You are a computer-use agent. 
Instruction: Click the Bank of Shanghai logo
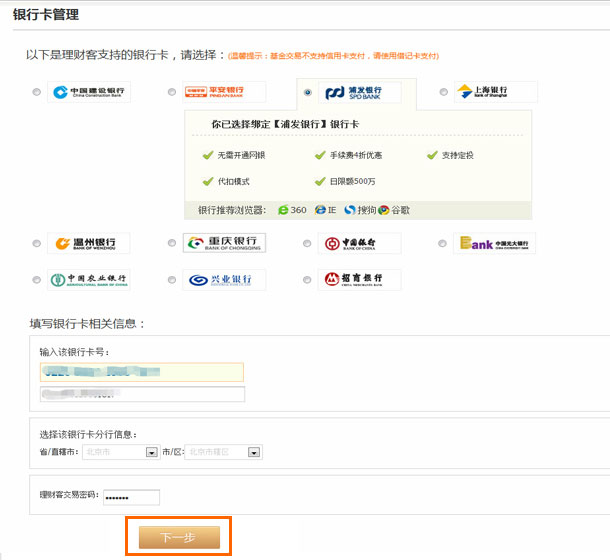click(x=496, y=92)
